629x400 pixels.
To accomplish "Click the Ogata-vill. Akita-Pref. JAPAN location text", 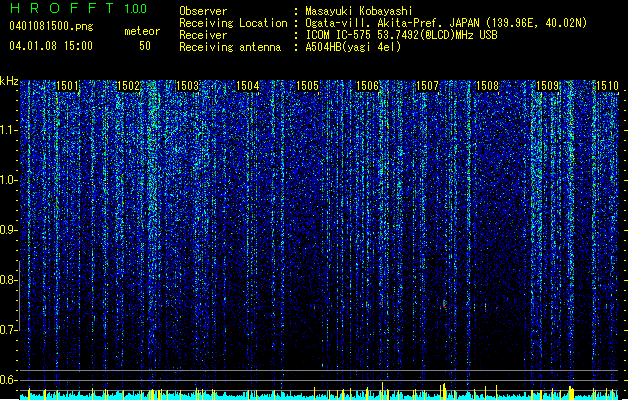I will click(446, 23).
